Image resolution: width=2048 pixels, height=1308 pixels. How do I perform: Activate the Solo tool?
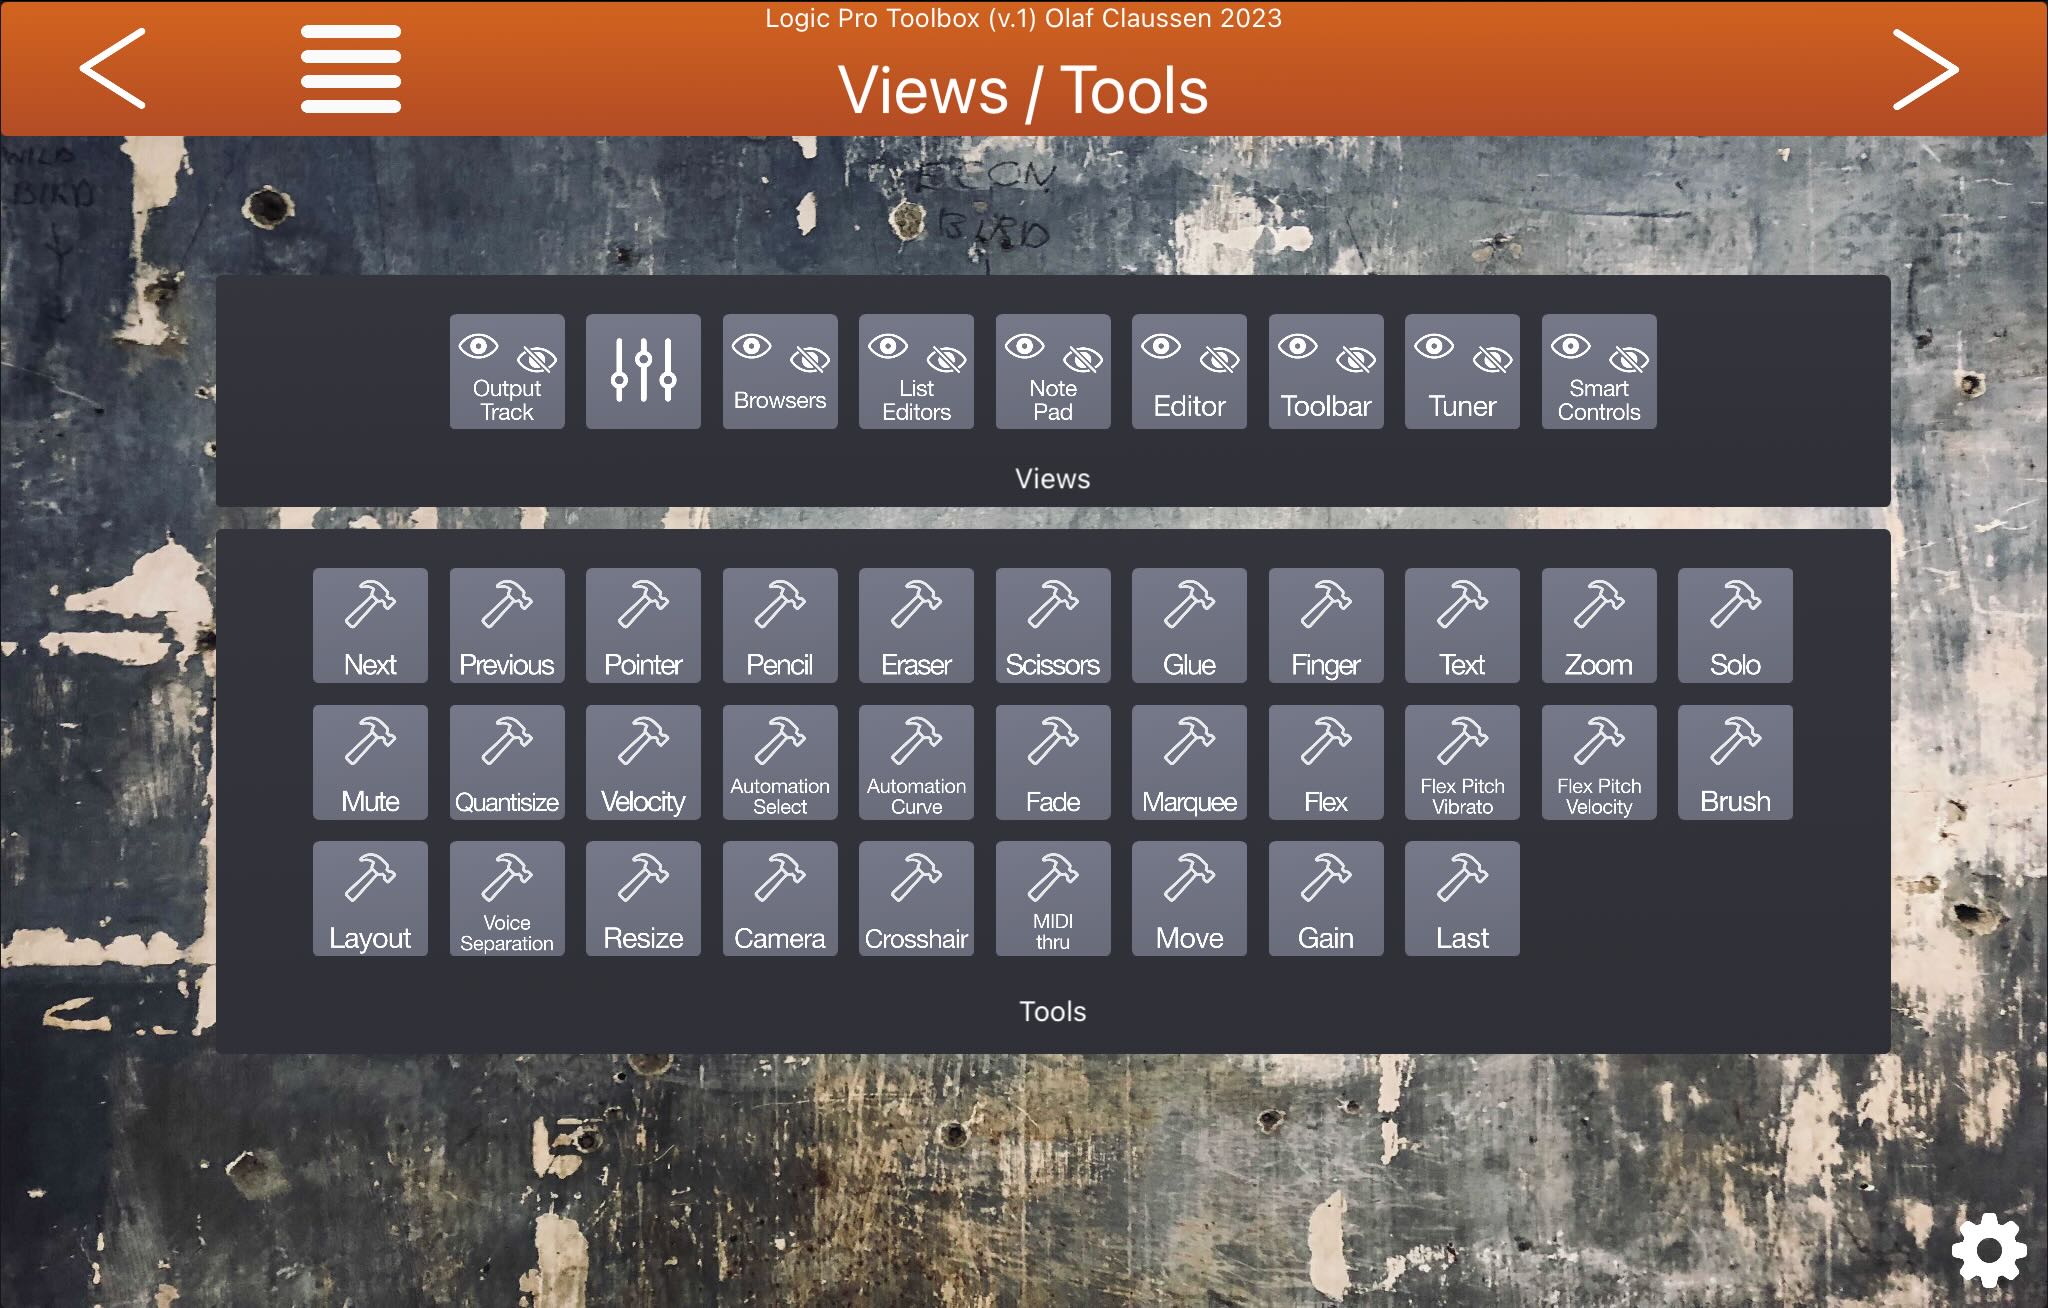[x=1735, y=626]
